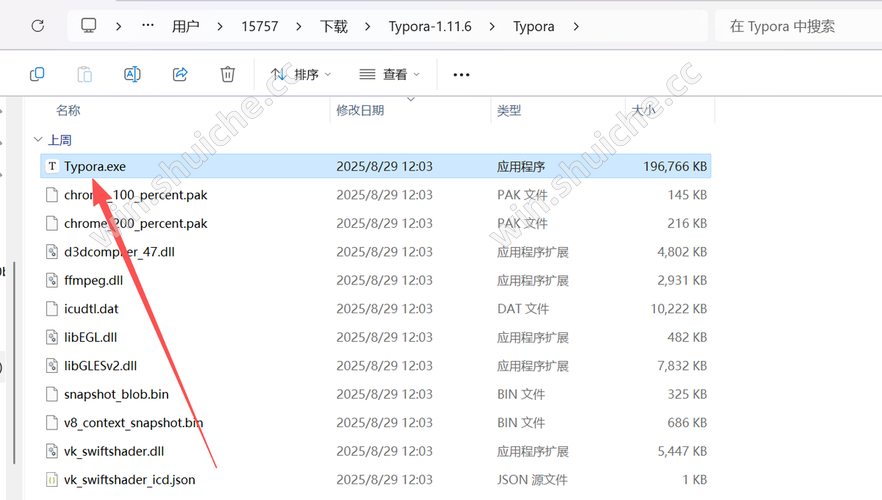Click the Typora.exe application icon
This screenshot has width=882, height=500.
(x=52, y=166)
